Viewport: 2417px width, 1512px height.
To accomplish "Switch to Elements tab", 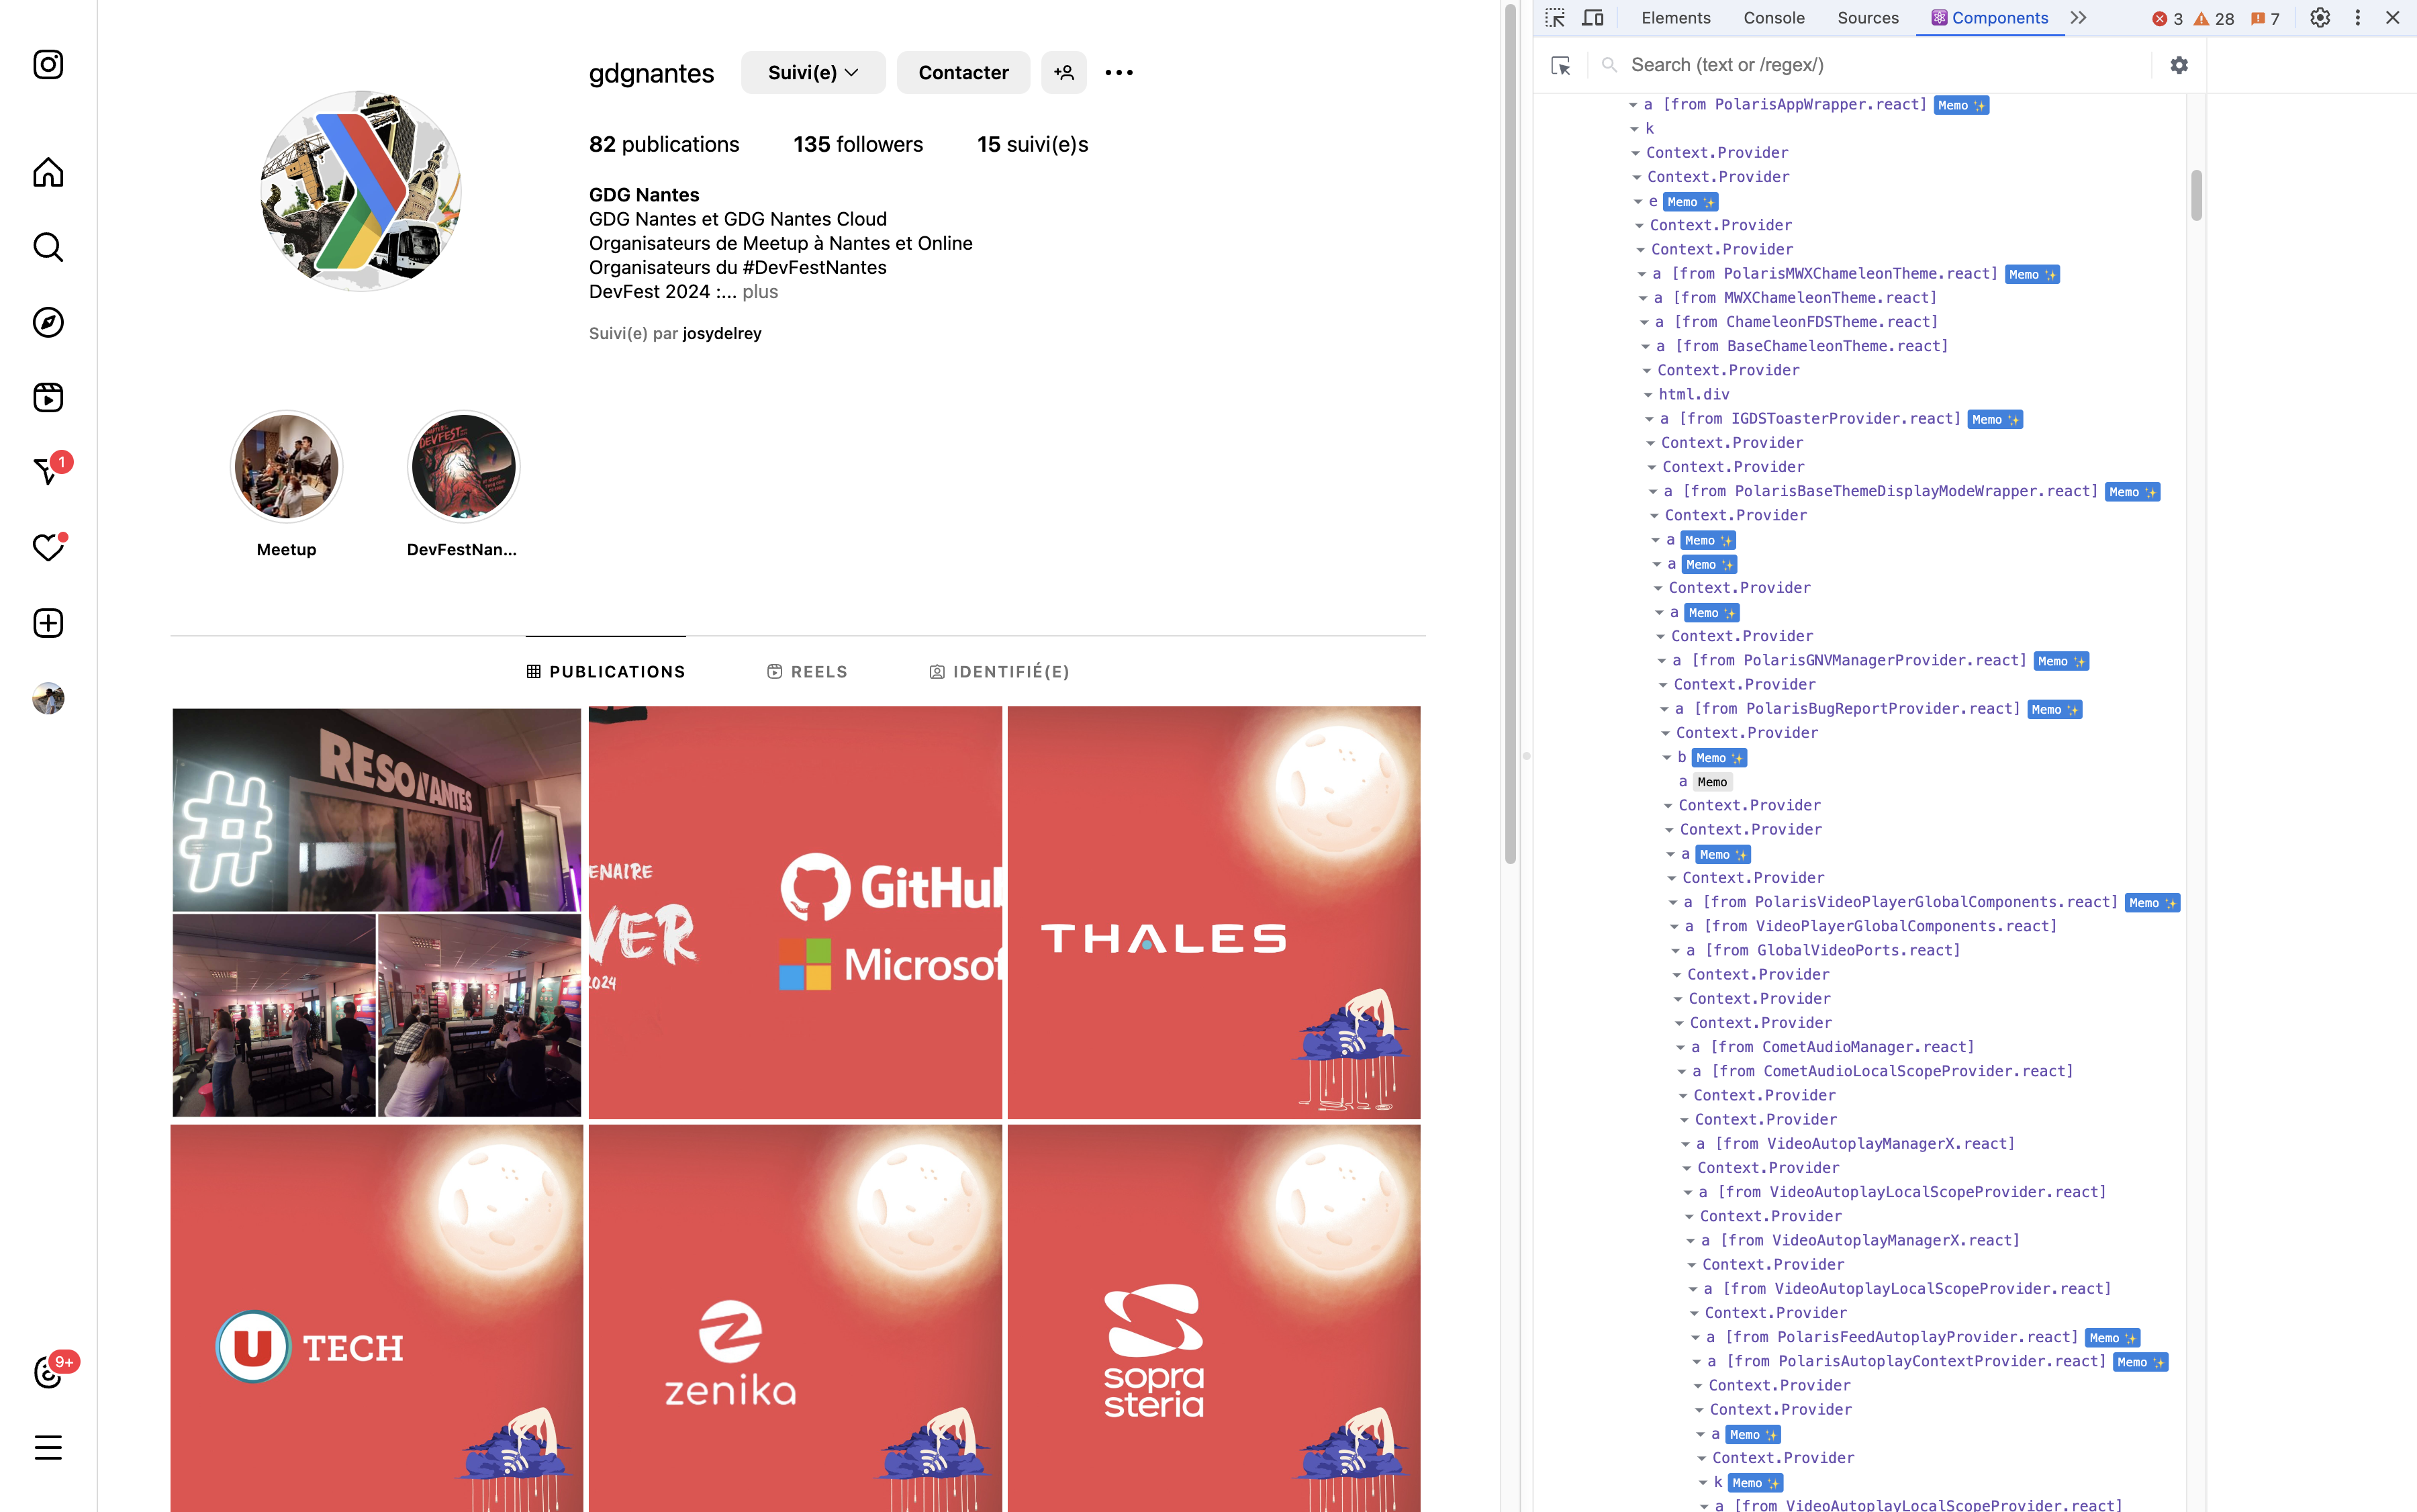I will (1675, 18).
